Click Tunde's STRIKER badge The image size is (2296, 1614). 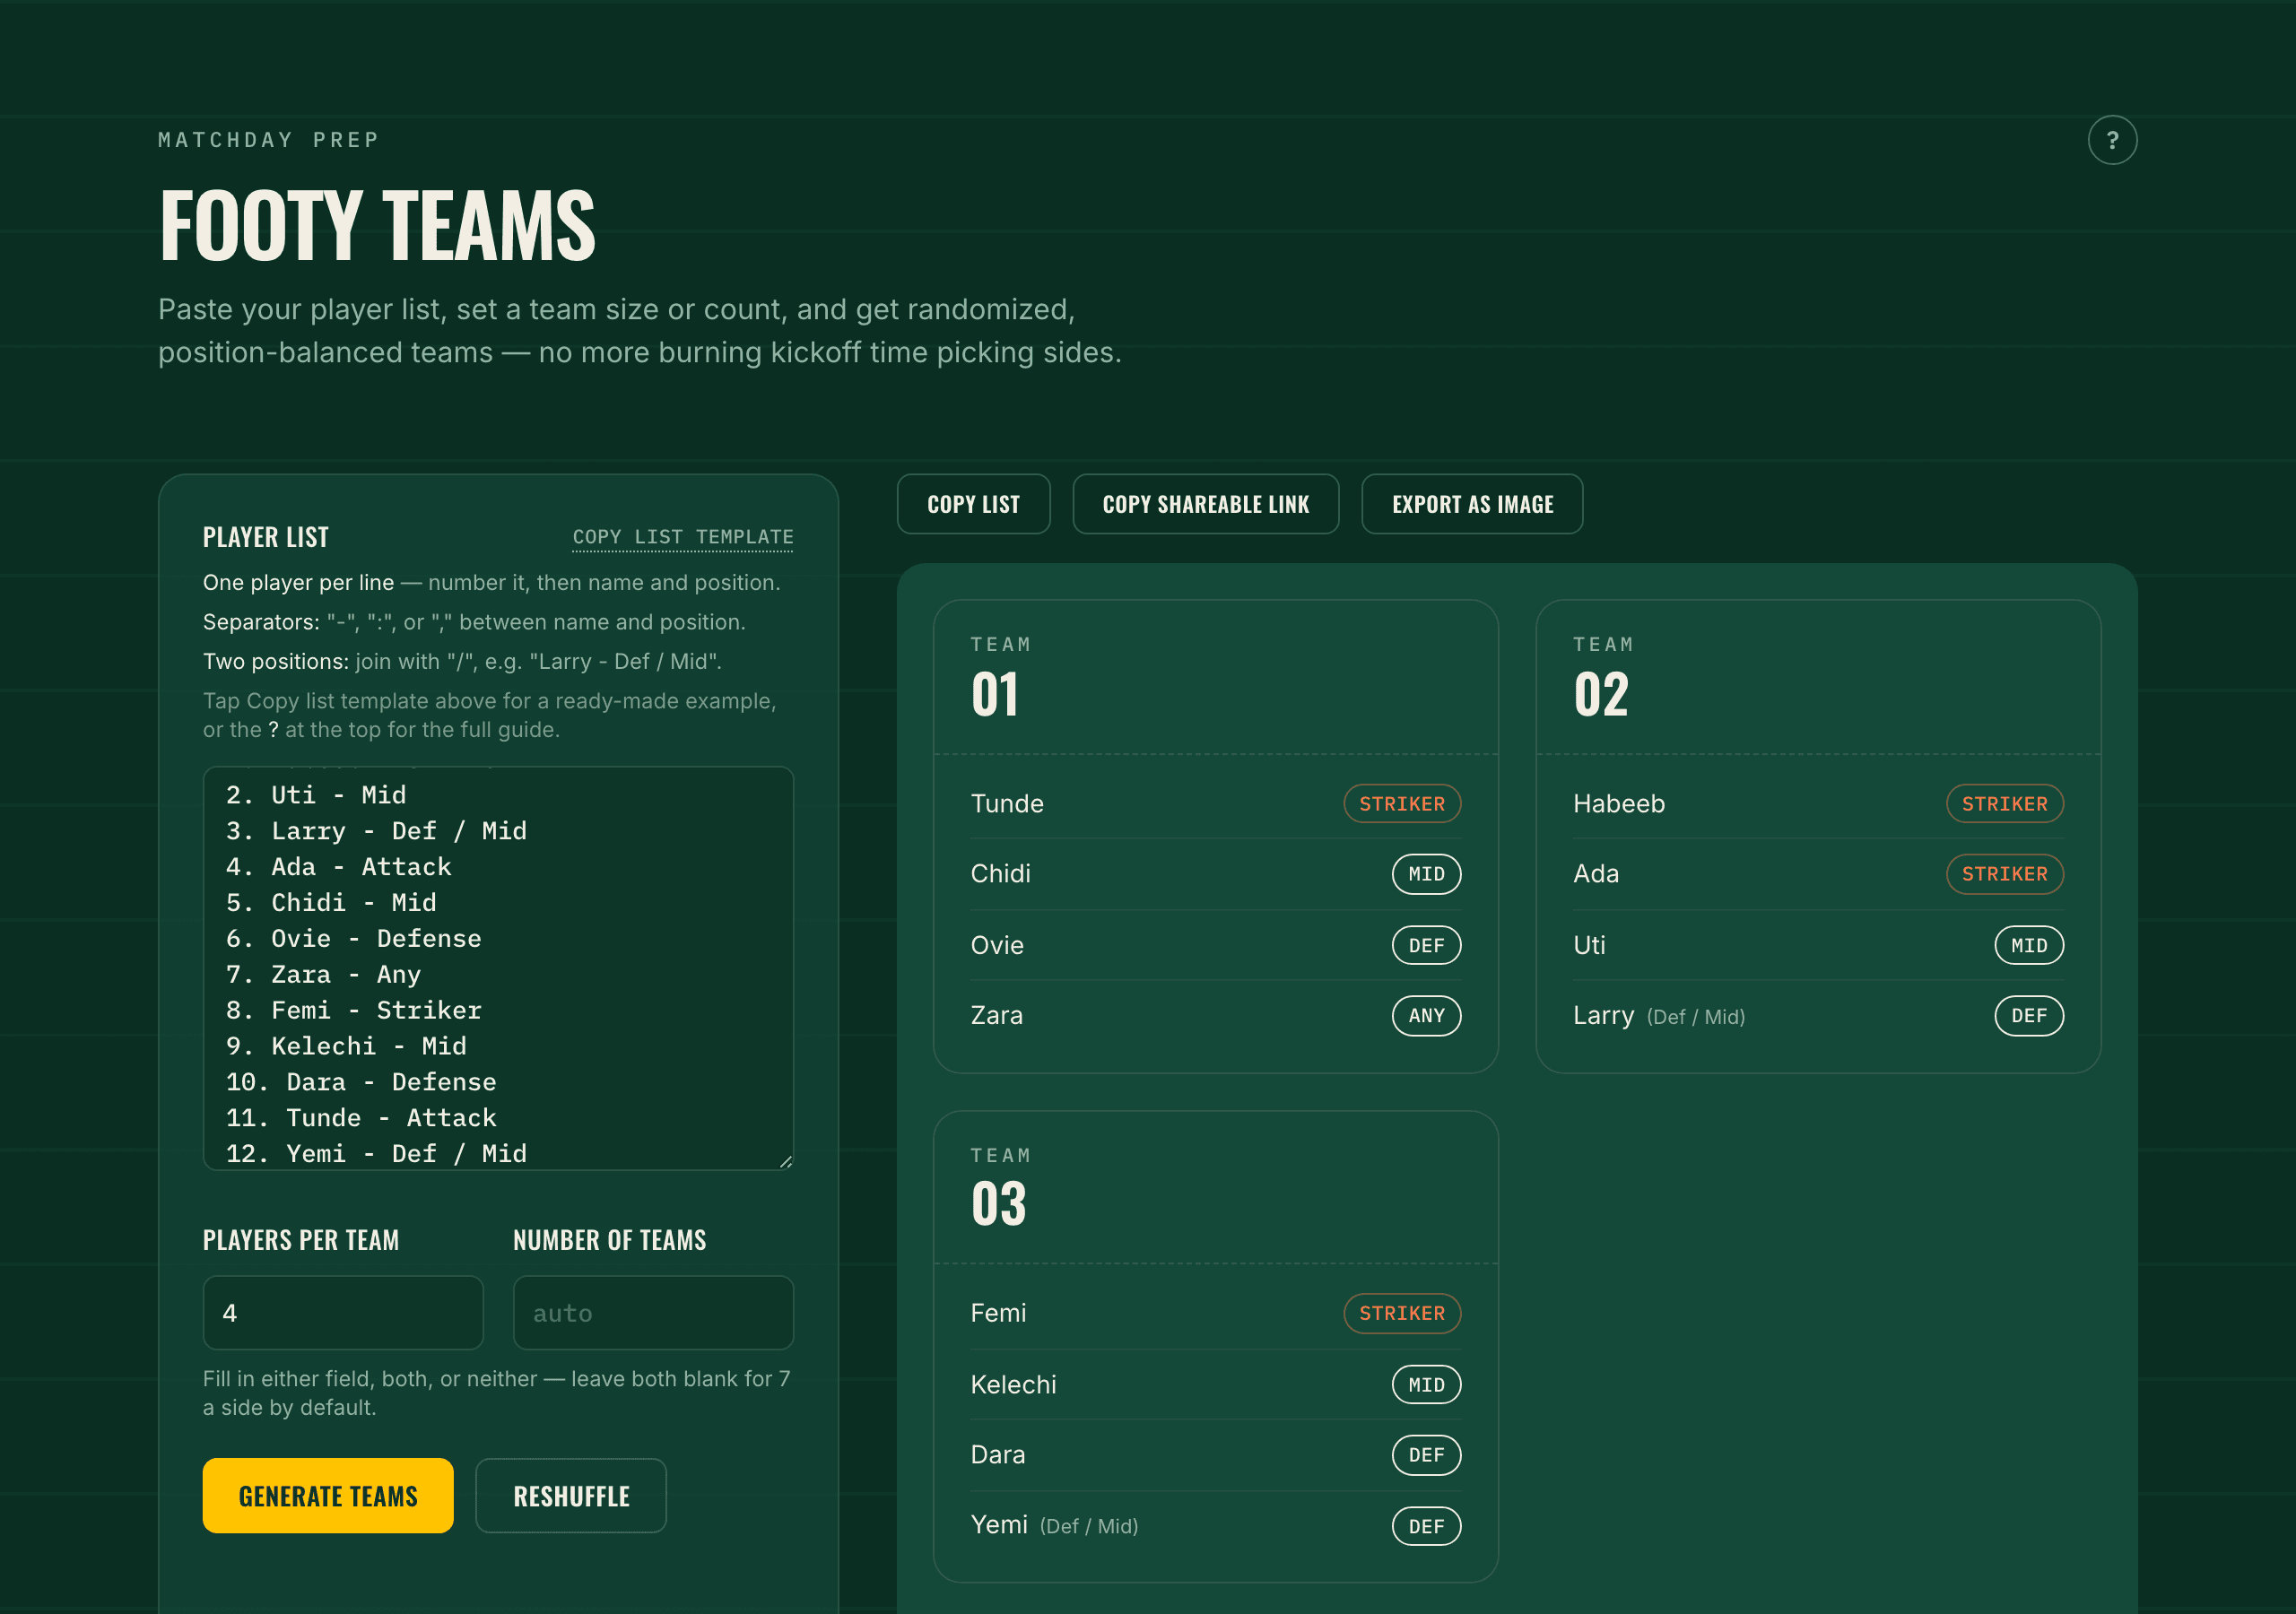(x=1402, y=803)
